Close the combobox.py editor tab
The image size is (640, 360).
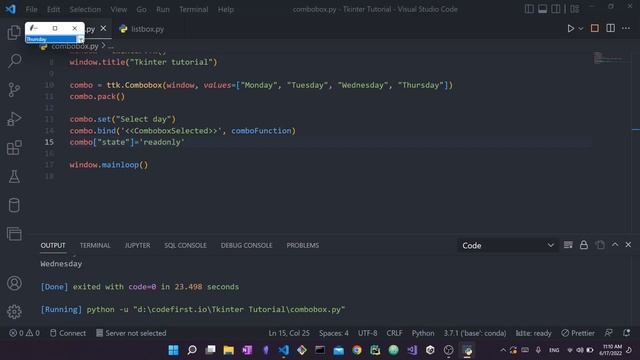point(103,29)
